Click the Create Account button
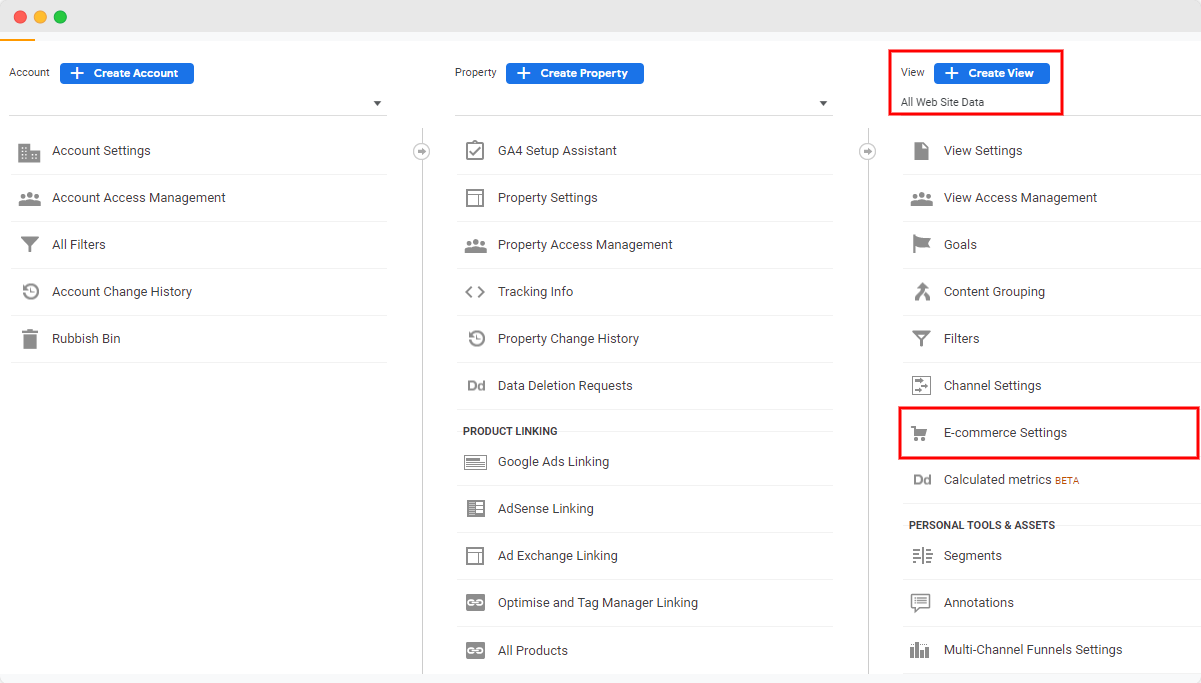1201x683 pixels. coord(126,73)
